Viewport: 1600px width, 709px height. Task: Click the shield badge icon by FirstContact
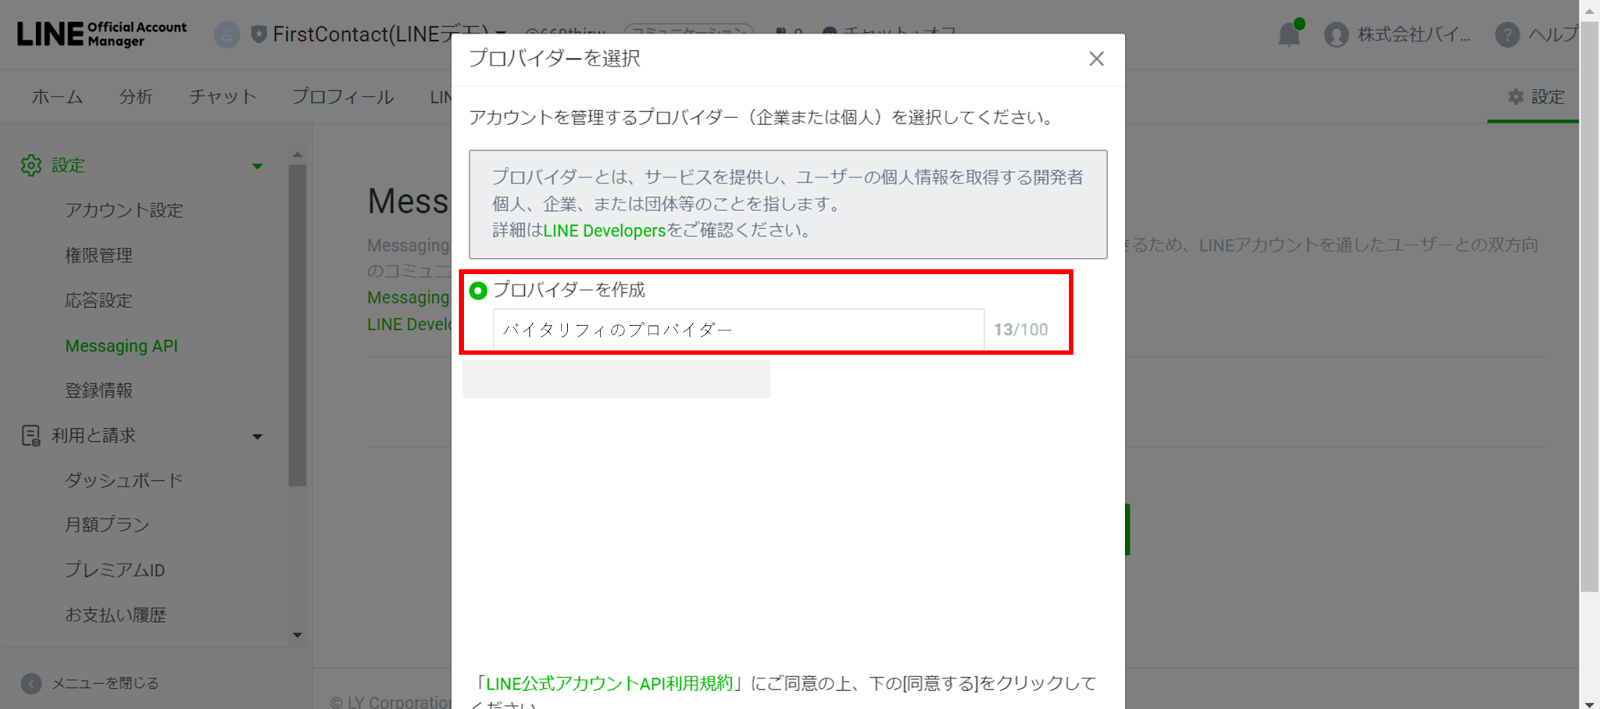259,35
